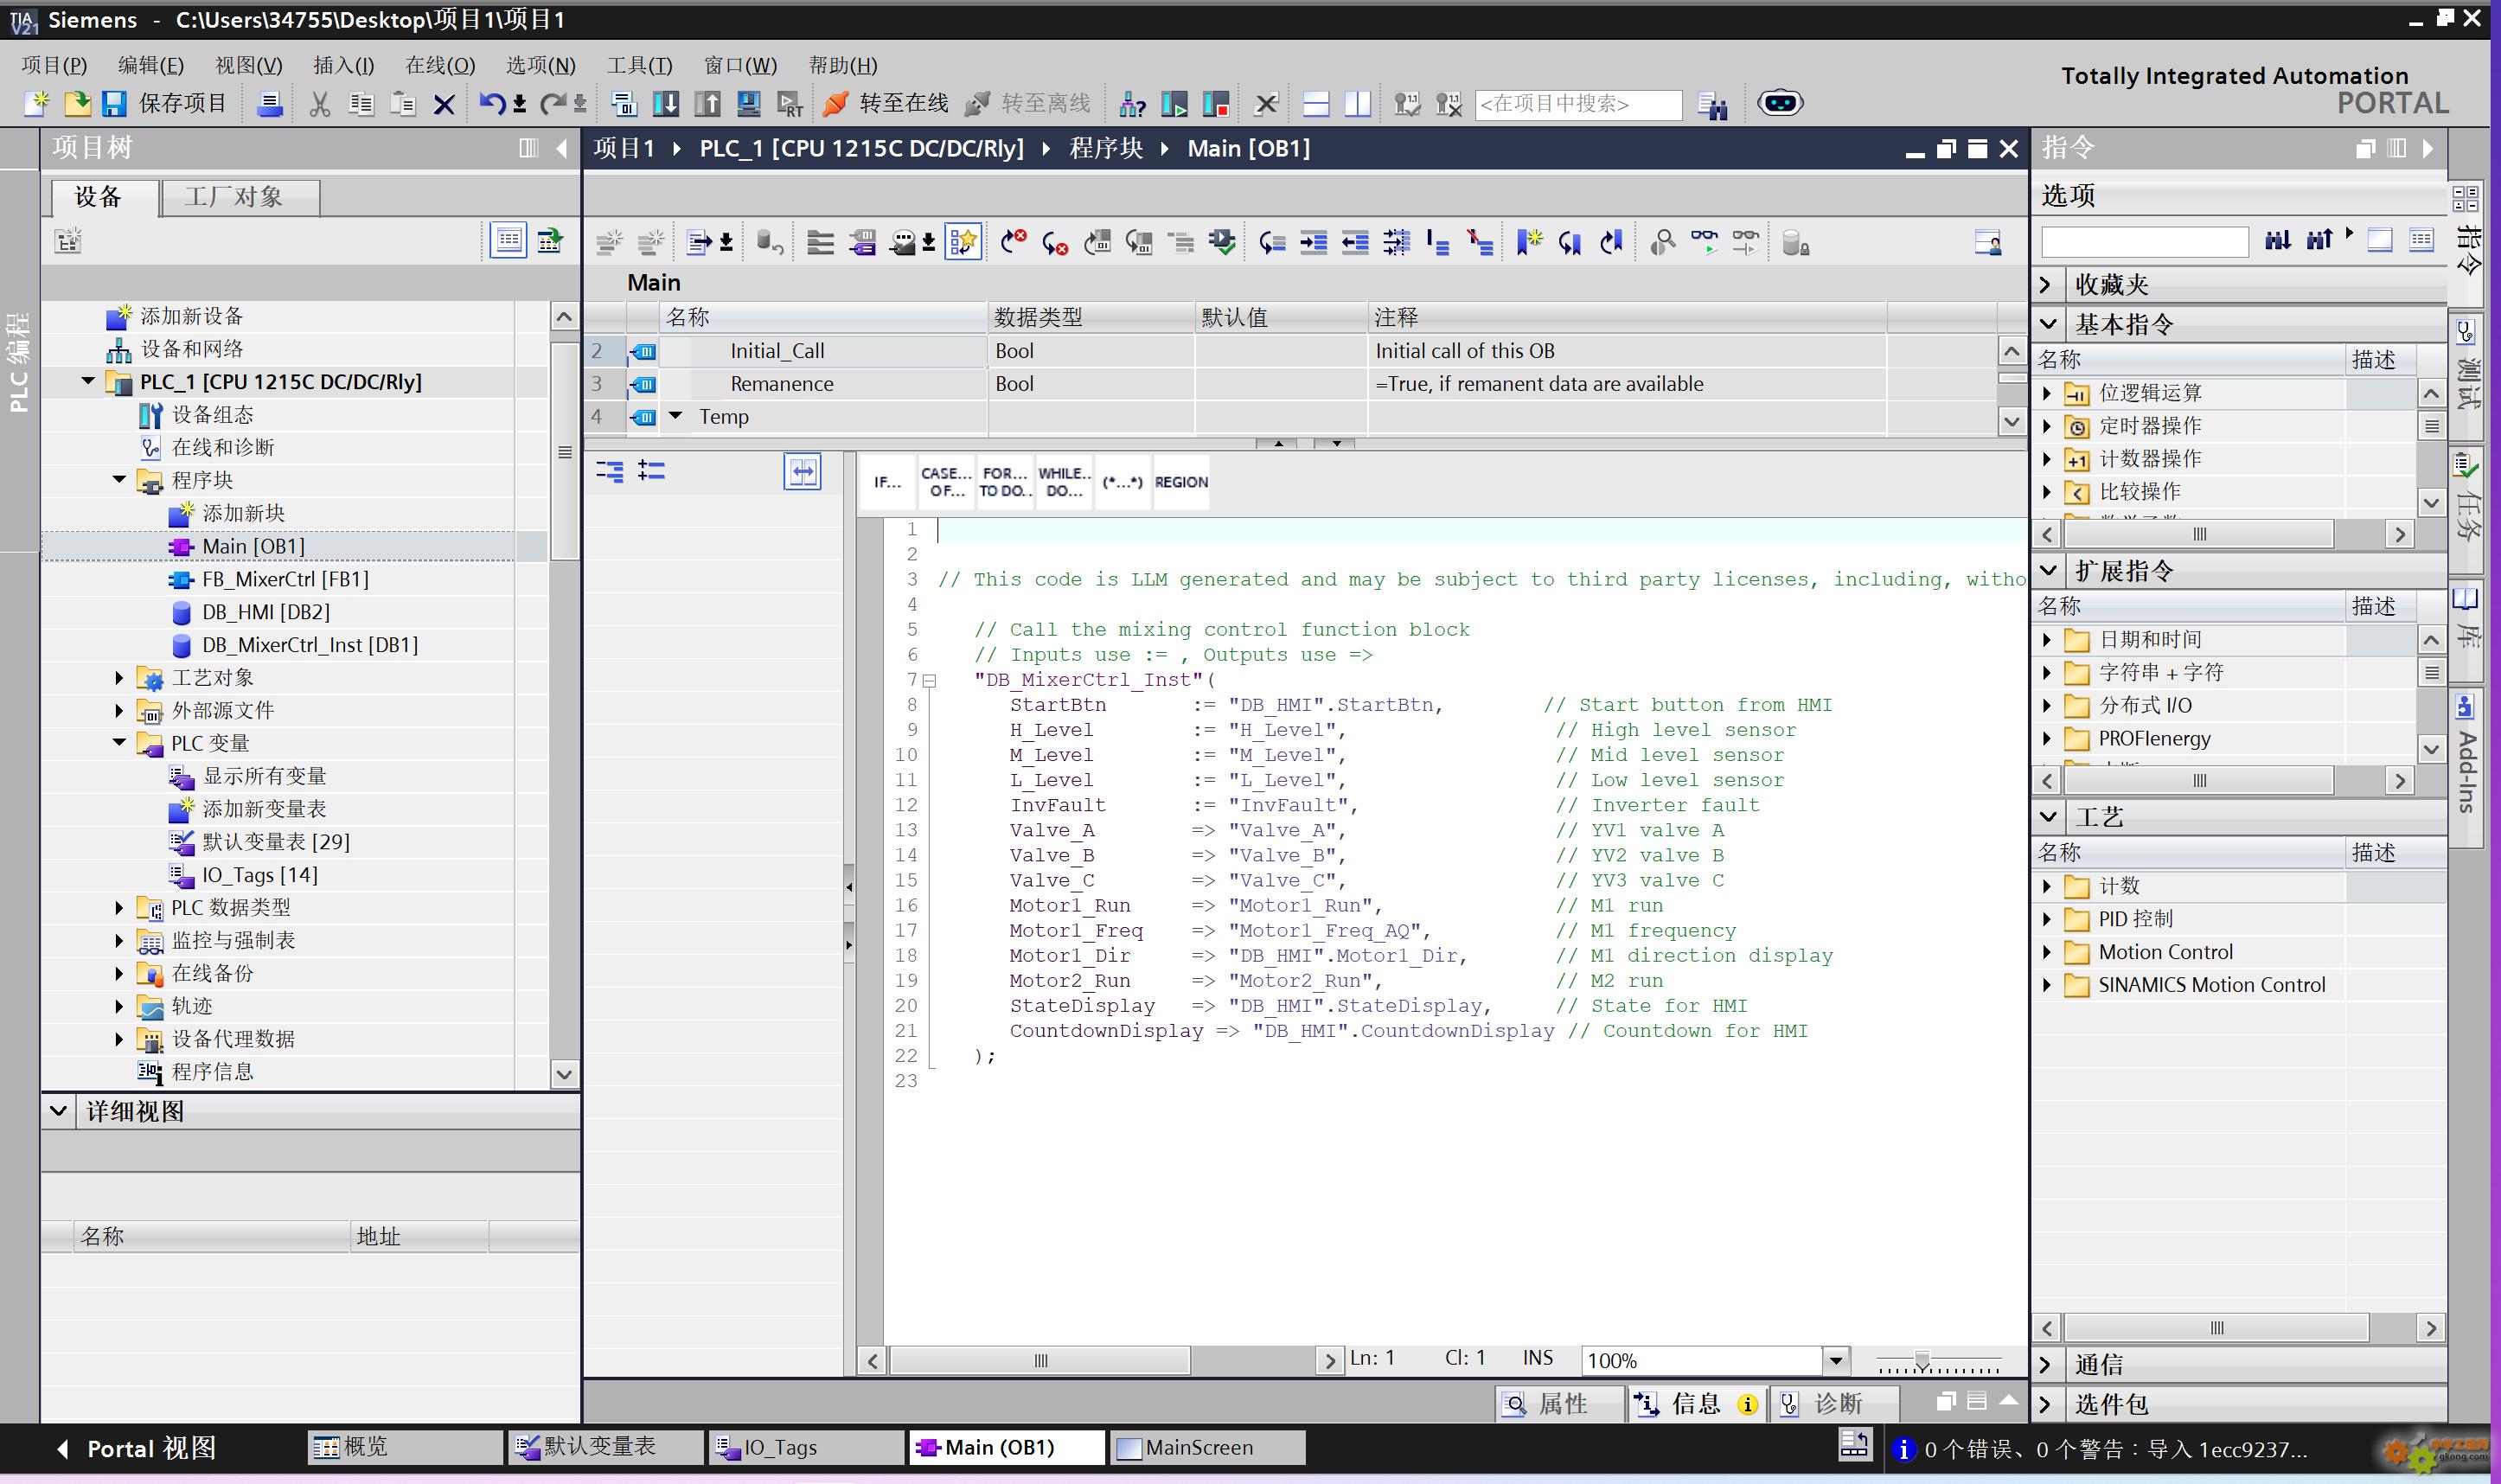Expand the 收藏夹 section in instructions

click(2047, 285)
